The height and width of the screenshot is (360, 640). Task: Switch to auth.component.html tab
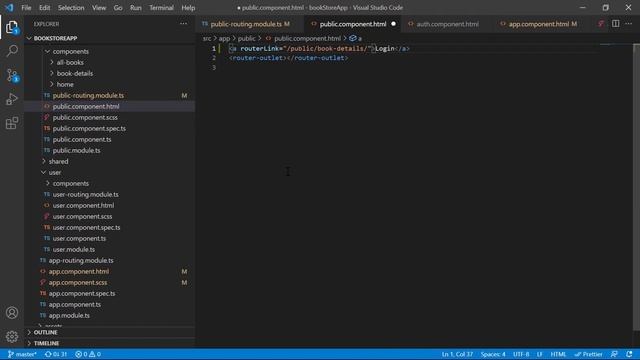tap(447, 24)
